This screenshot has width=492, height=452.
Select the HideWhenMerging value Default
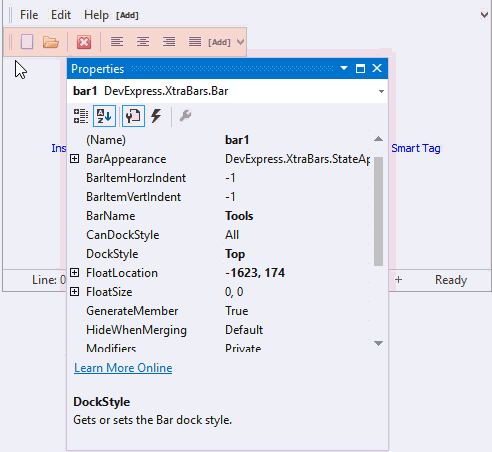[x=244, y=330]
